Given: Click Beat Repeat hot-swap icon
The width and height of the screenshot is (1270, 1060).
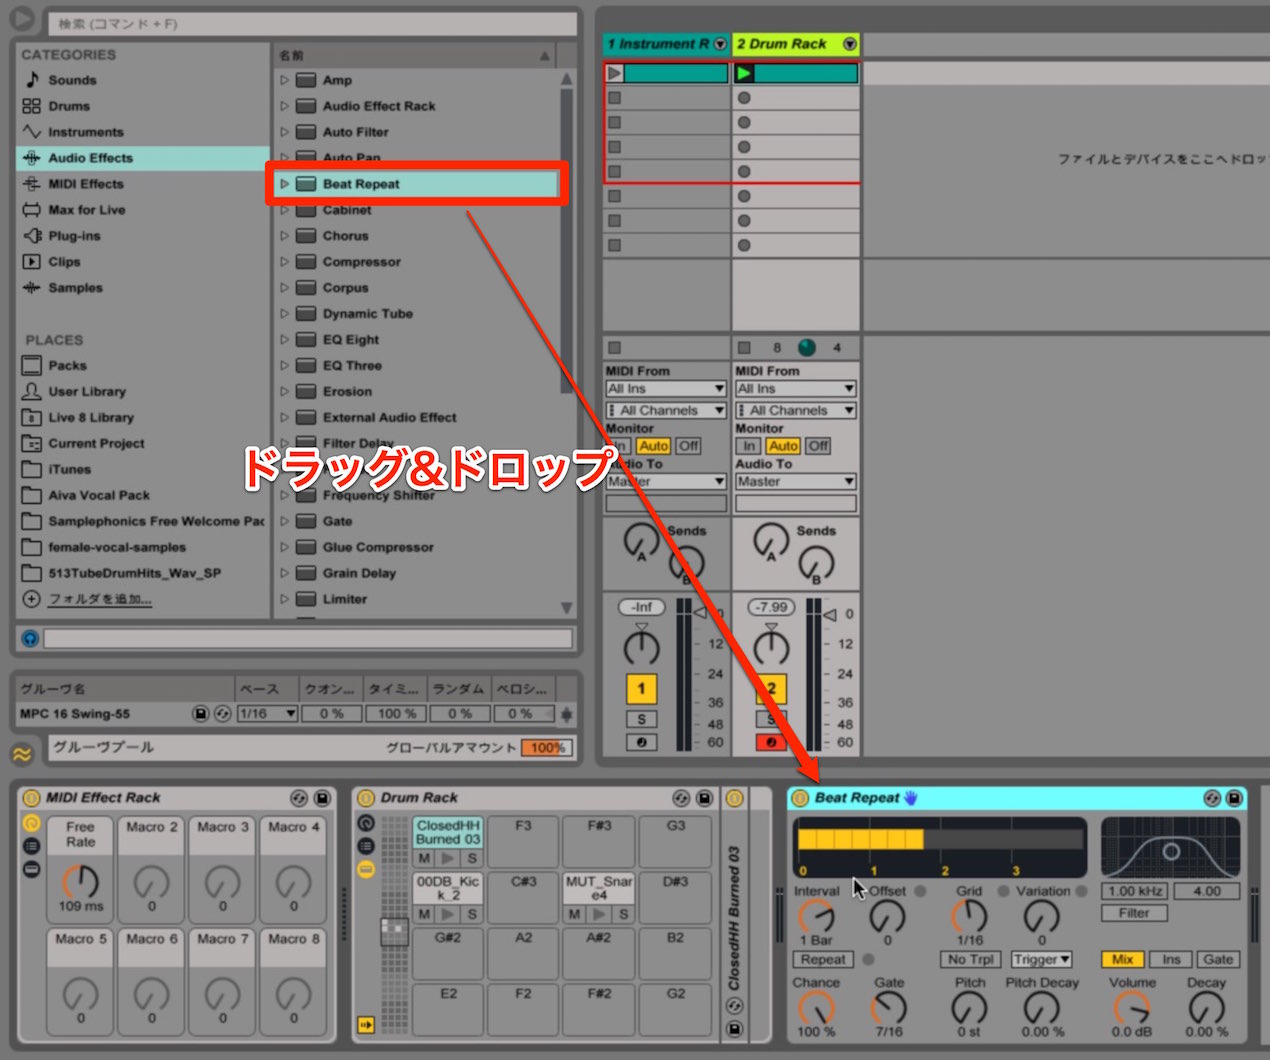Looking at the screenshot, I should [1212, 798].
